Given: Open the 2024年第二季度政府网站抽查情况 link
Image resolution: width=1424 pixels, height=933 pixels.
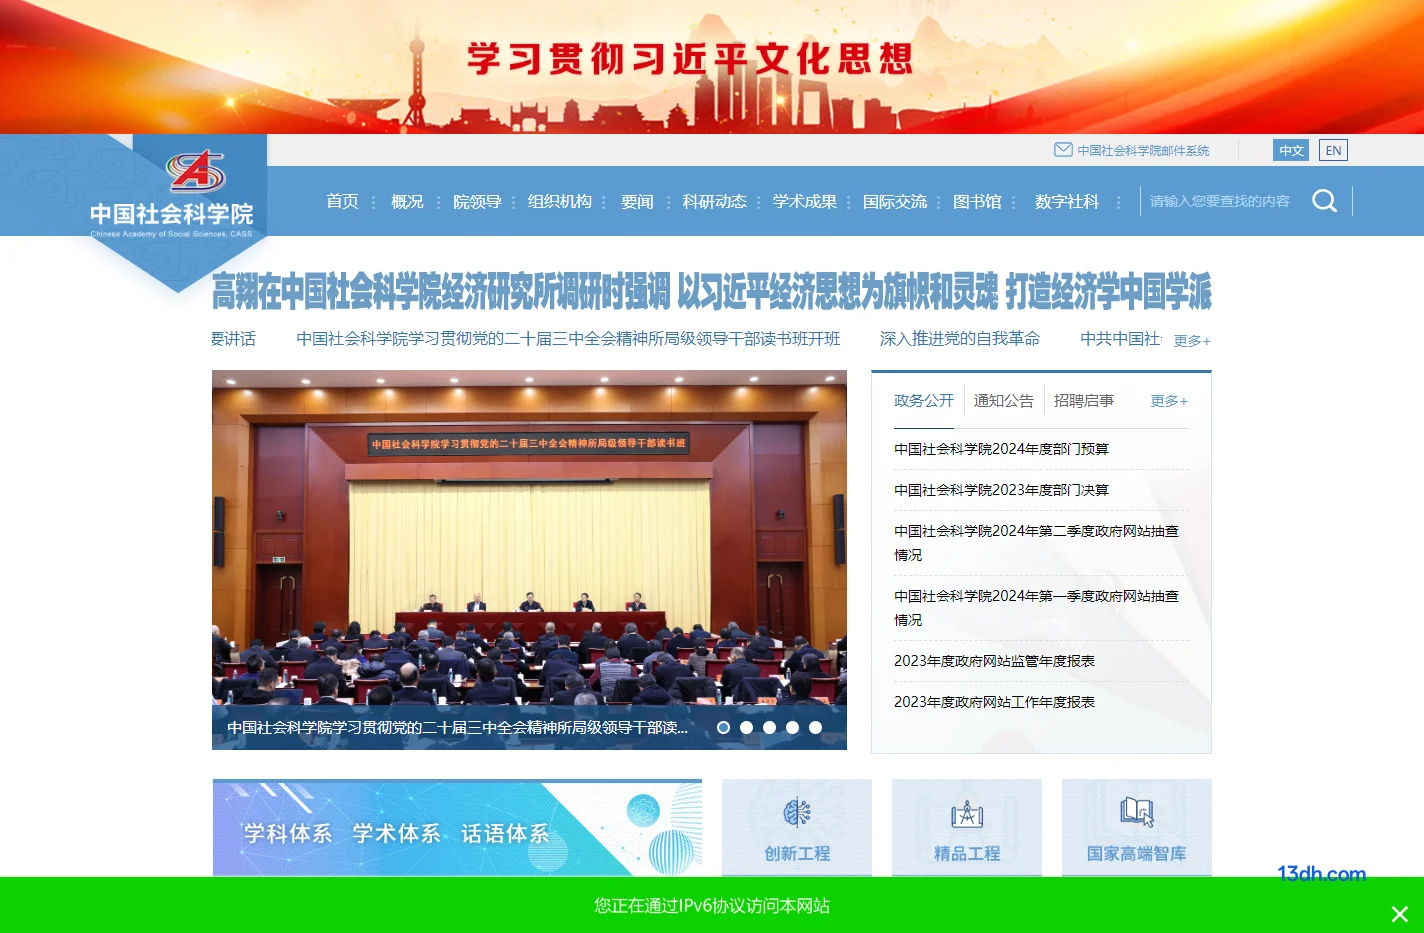Looking at the screenshot, I should pyautogui.click(x=1036, y=543).
